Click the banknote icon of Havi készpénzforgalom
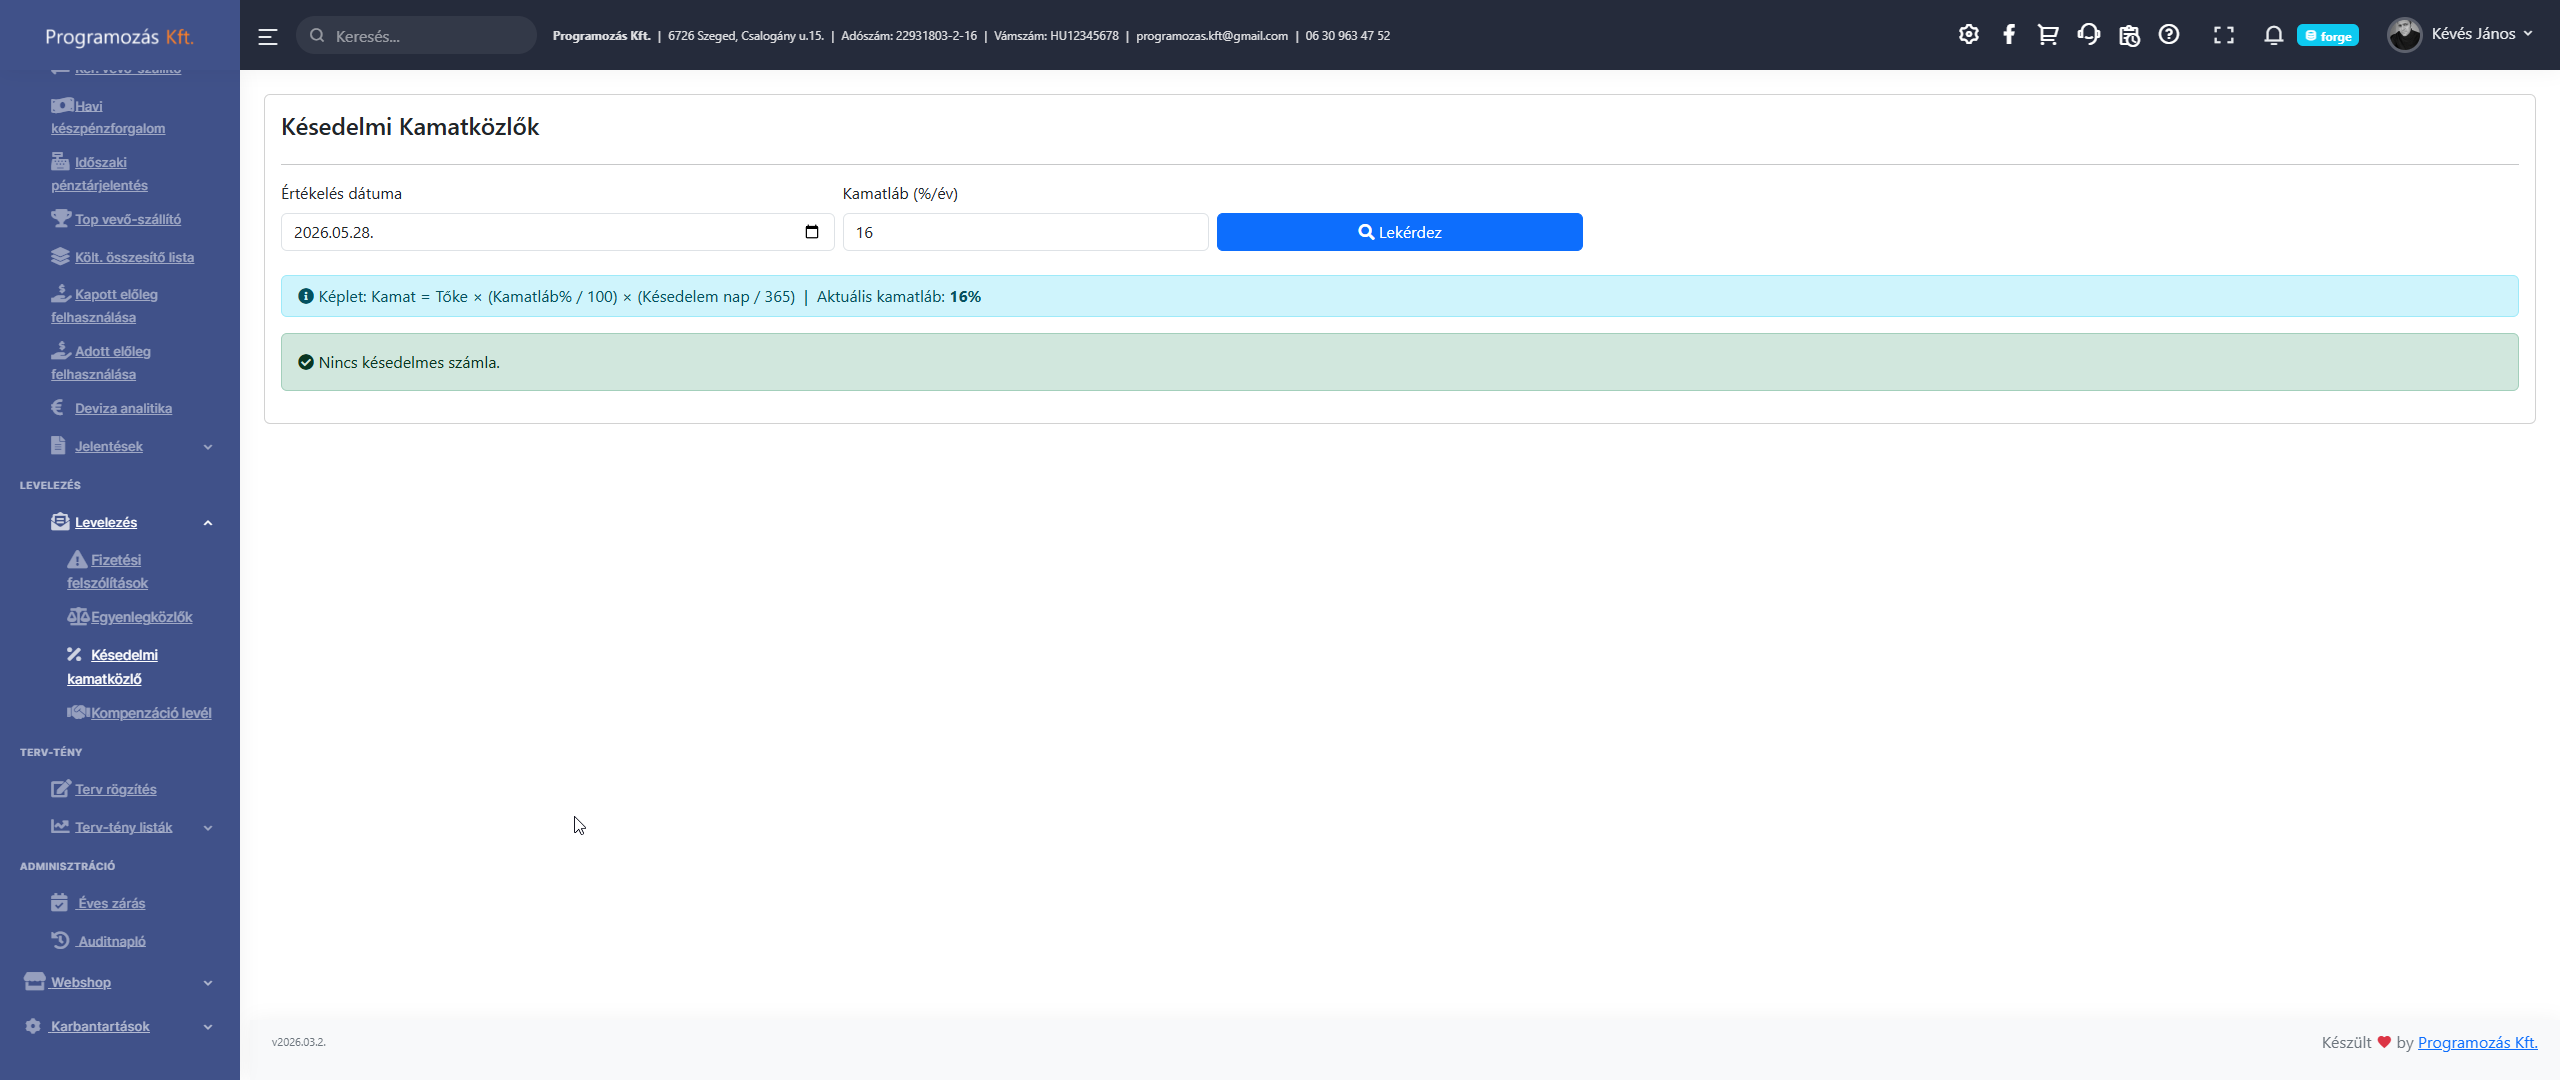The image size is (2560, 1080). point(62,105)
